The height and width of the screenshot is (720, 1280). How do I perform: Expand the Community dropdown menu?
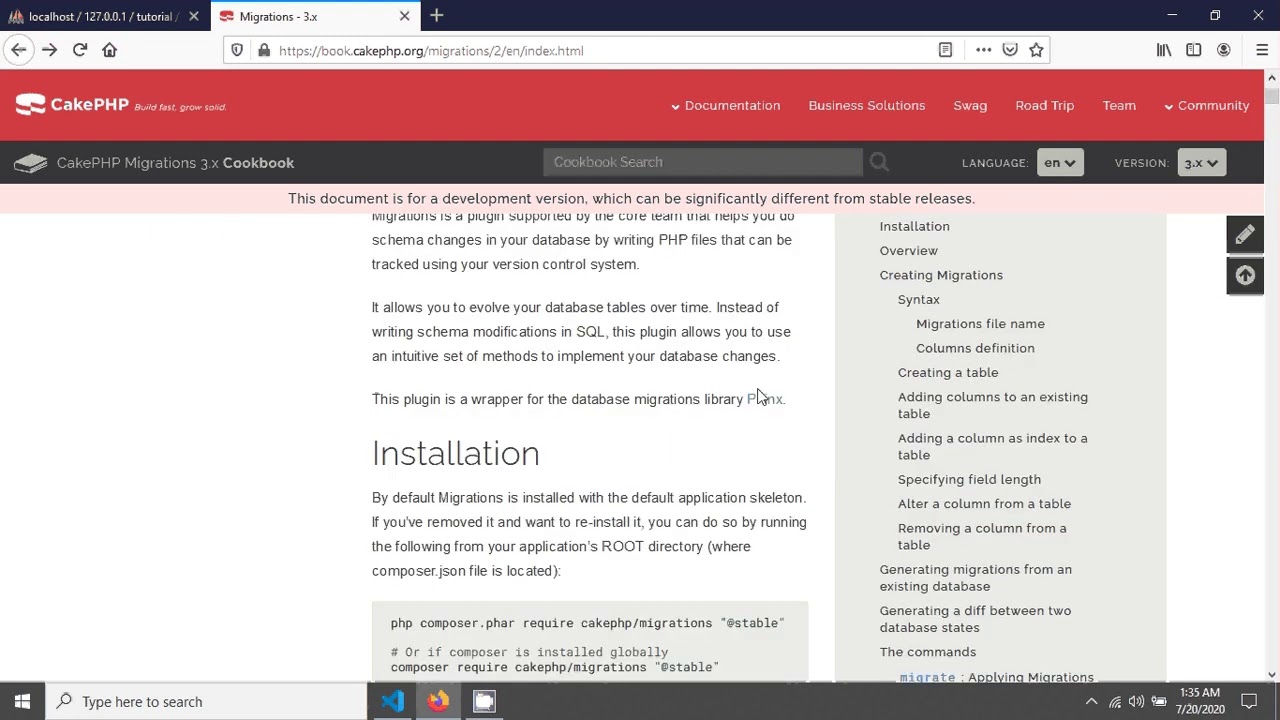(1207, 105)
